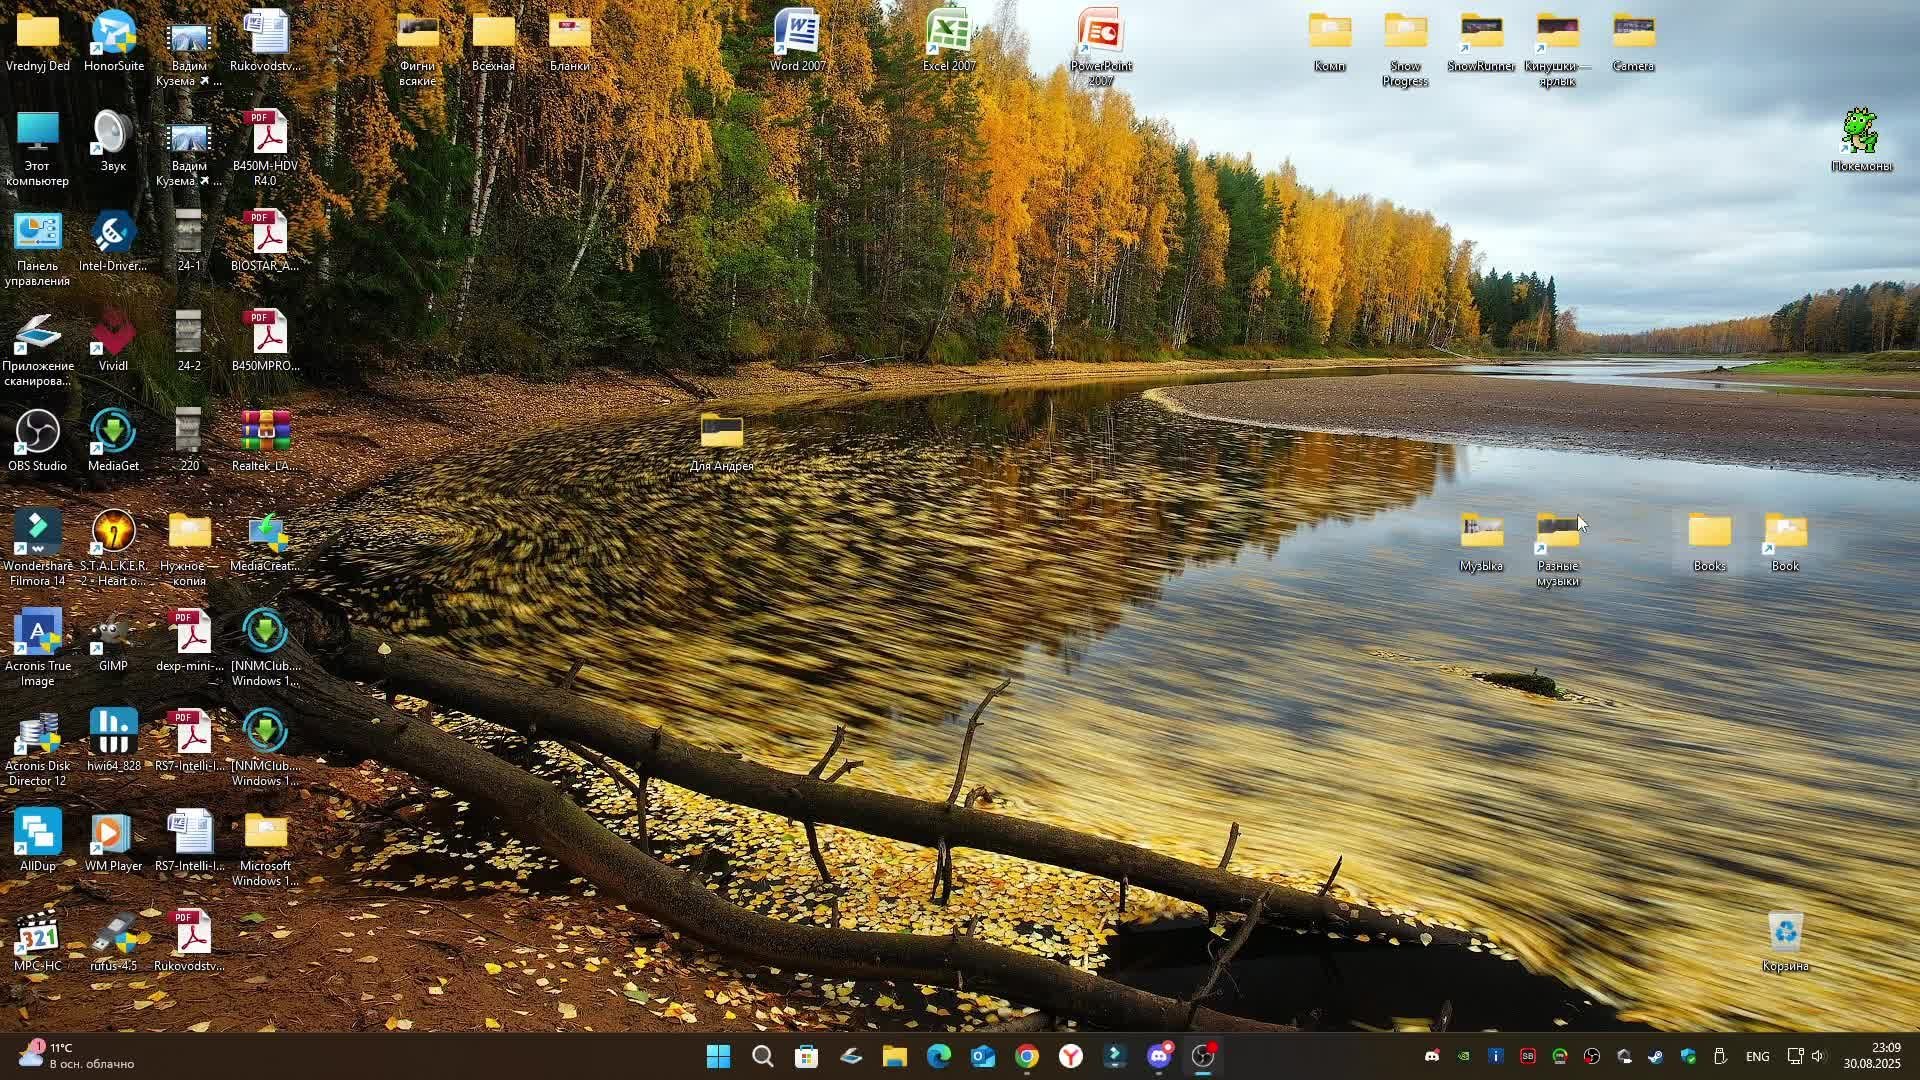
Task: Open the volume speaker tray control
Action: click(x=1818, y=1056)
